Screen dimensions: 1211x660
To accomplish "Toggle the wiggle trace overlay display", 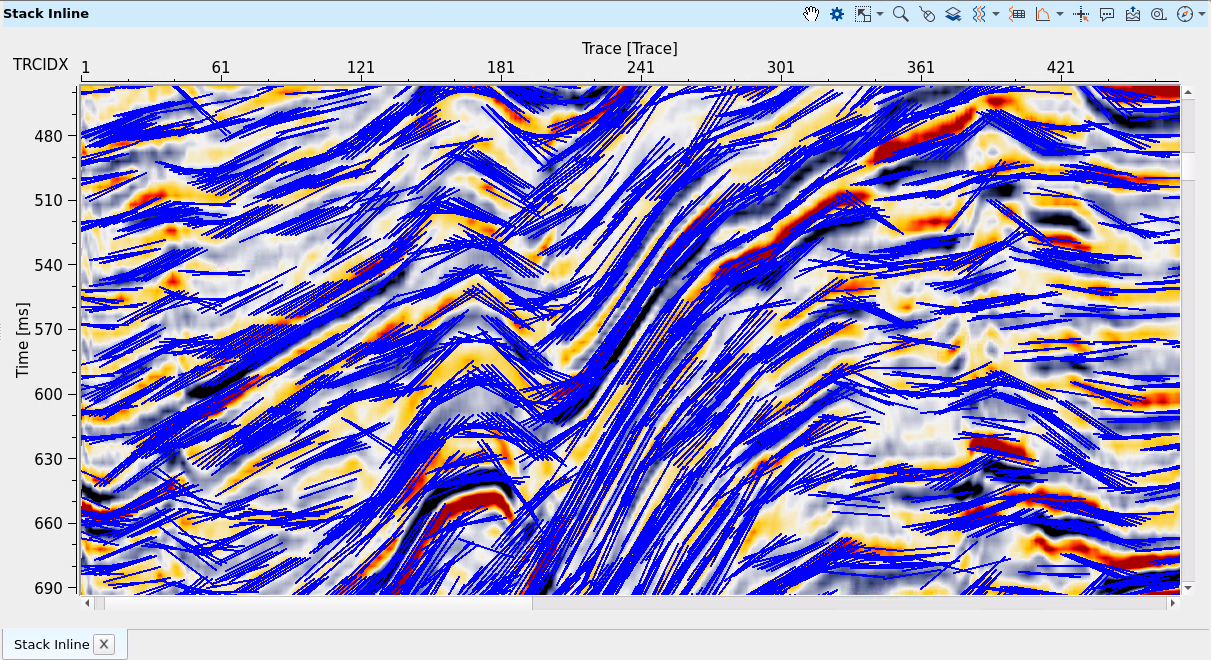I will click(977, 14).
